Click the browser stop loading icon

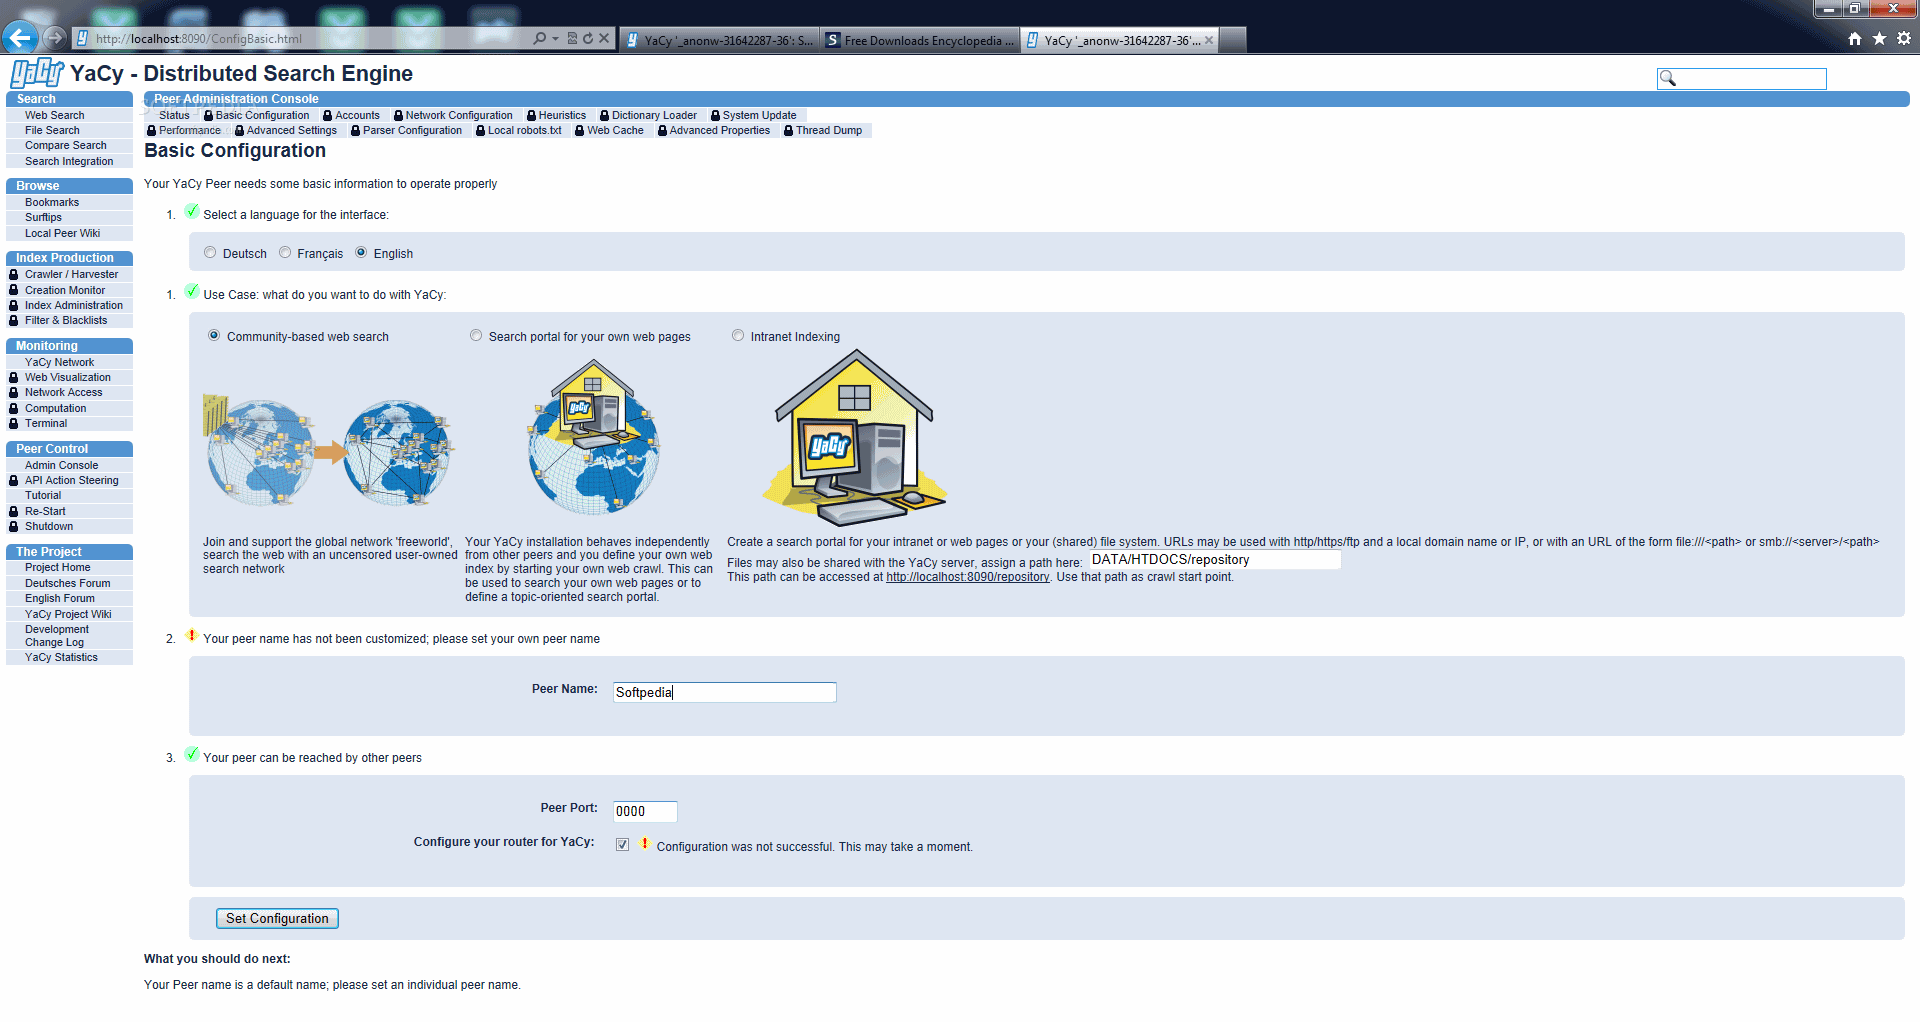pyautogui.click(x=604, y=39)
